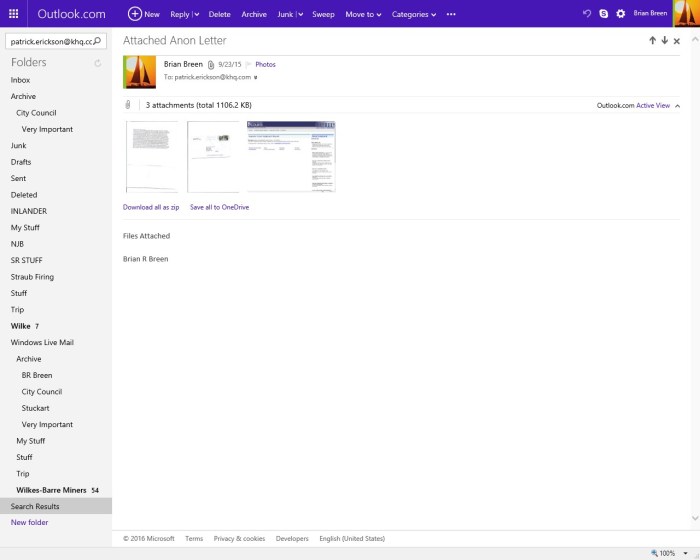This screenshot has width=700, height=560.
Task: Collapse the Active View chevron
Action: click(x=677, y=105)
